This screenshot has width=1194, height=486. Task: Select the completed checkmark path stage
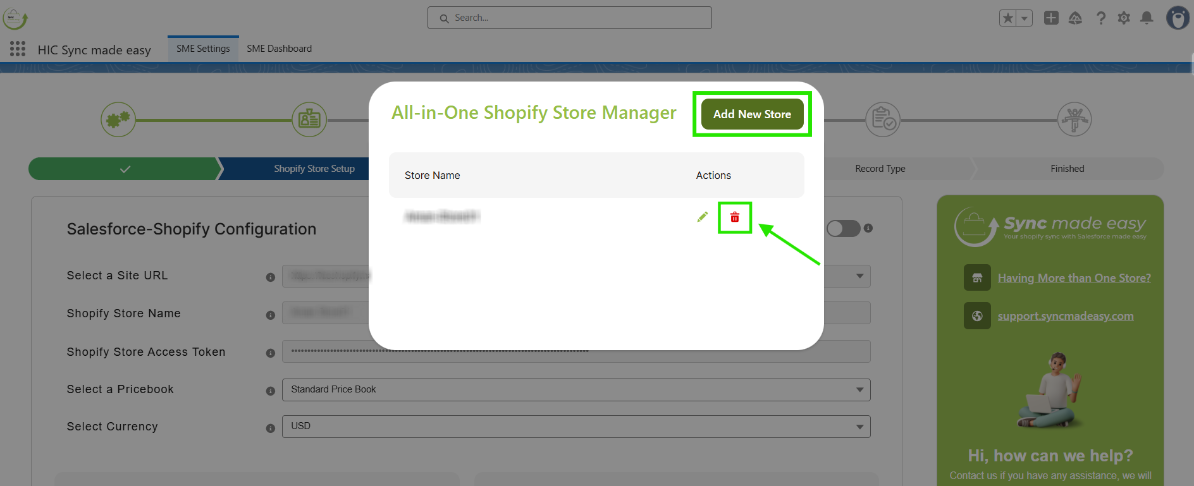click(x=124, y=169)
